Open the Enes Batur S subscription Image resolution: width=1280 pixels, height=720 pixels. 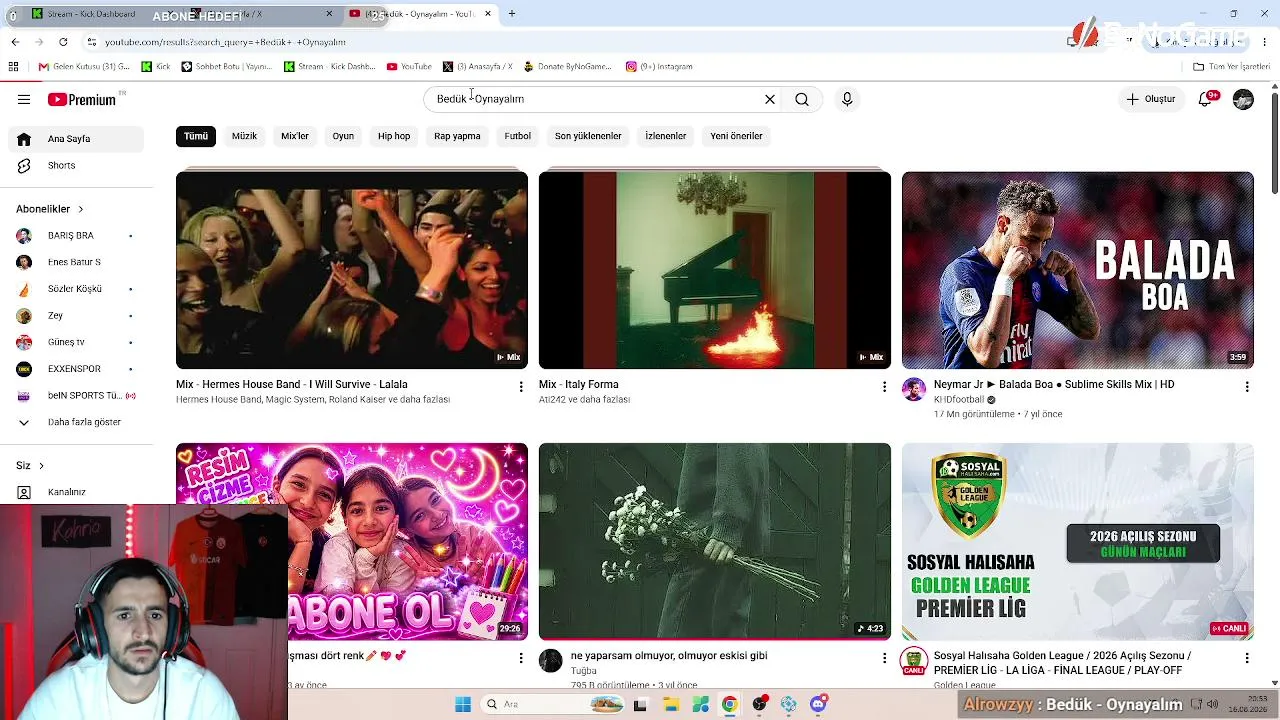click(x=76, y=262)
